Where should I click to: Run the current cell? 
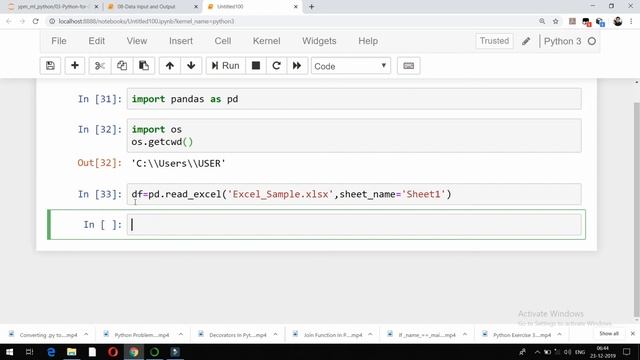pyautogui.click(x=225, y=66)
